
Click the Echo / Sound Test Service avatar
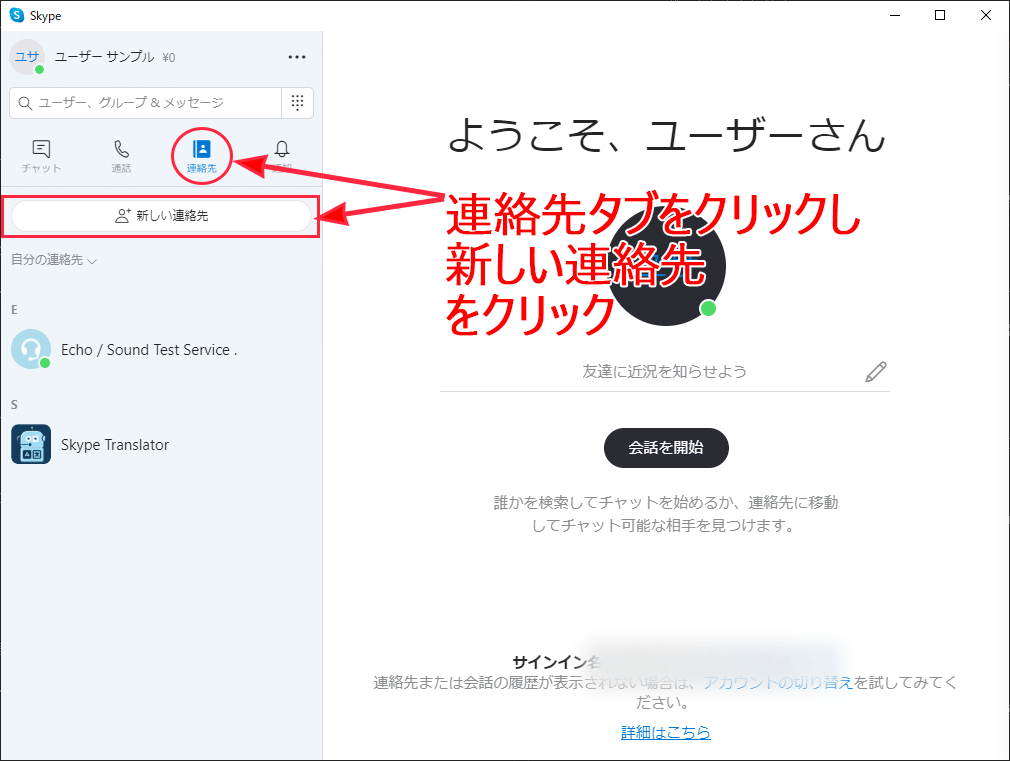click(x=31, y=350)
